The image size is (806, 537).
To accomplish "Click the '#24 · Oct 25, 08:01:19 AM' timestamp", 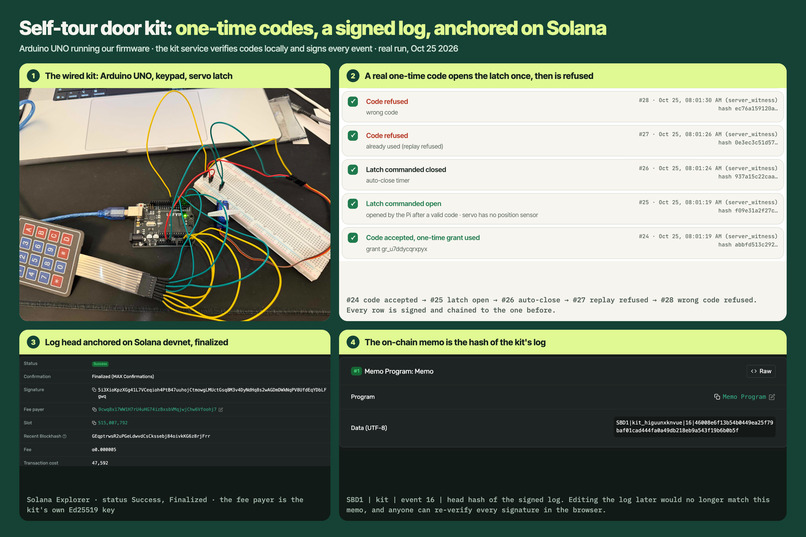I will point(708,236).
